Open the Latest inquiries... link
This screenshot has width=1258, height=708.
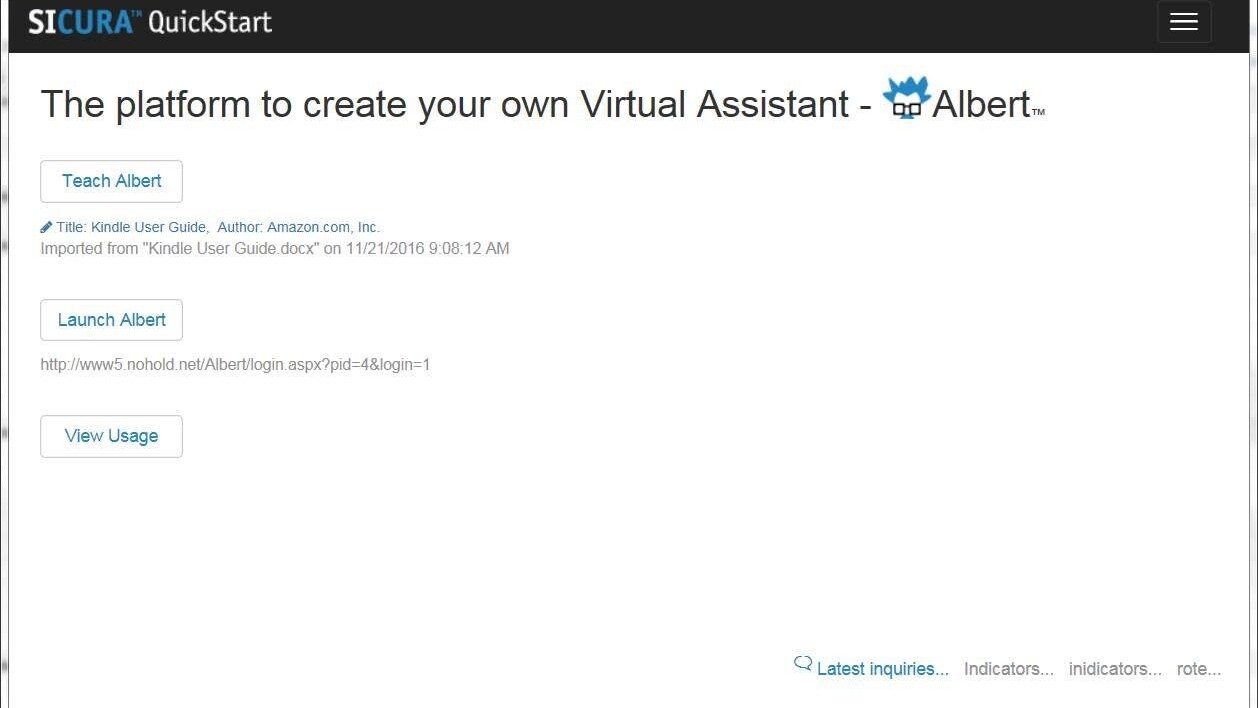[882, 669]
